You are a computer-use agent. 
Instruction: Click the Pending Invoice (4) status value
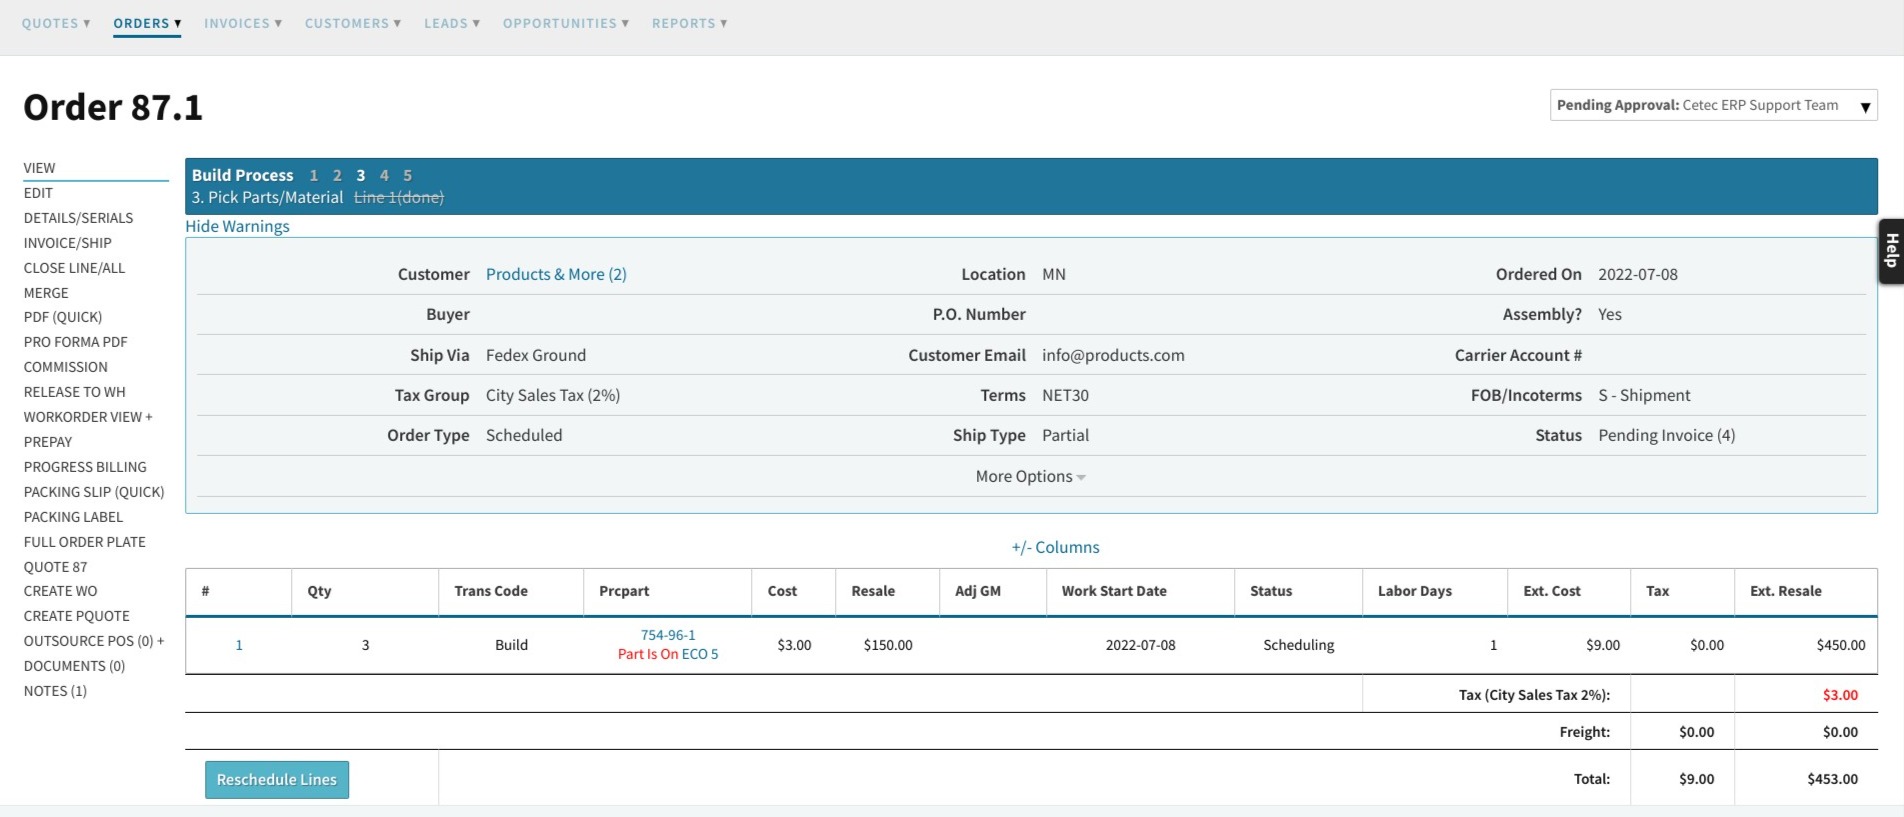pyautogui.click(x=1667, y=435)
